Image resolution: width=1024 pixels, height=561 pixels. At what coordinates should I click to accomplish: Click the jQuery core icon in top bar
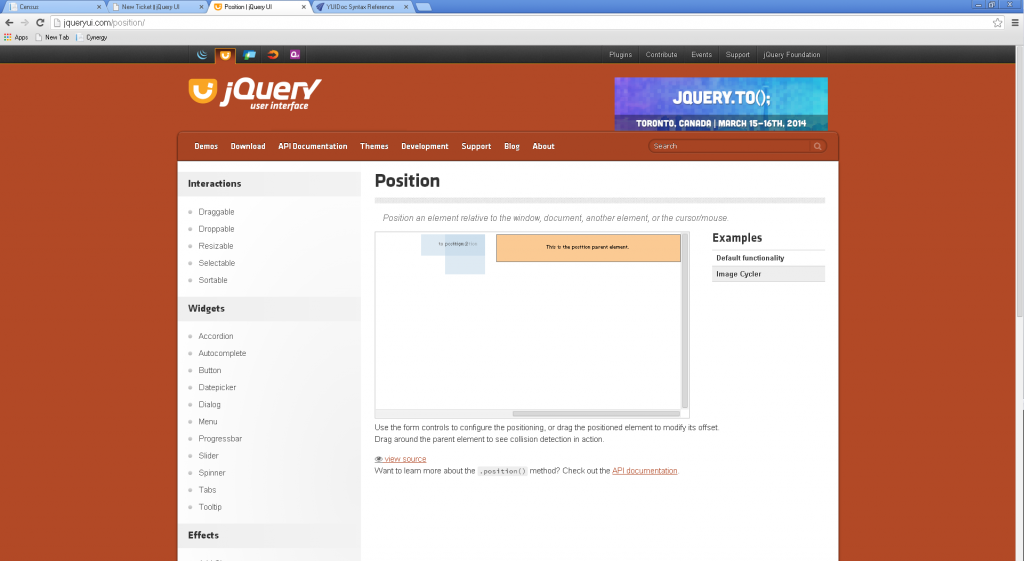click(203, 55)
